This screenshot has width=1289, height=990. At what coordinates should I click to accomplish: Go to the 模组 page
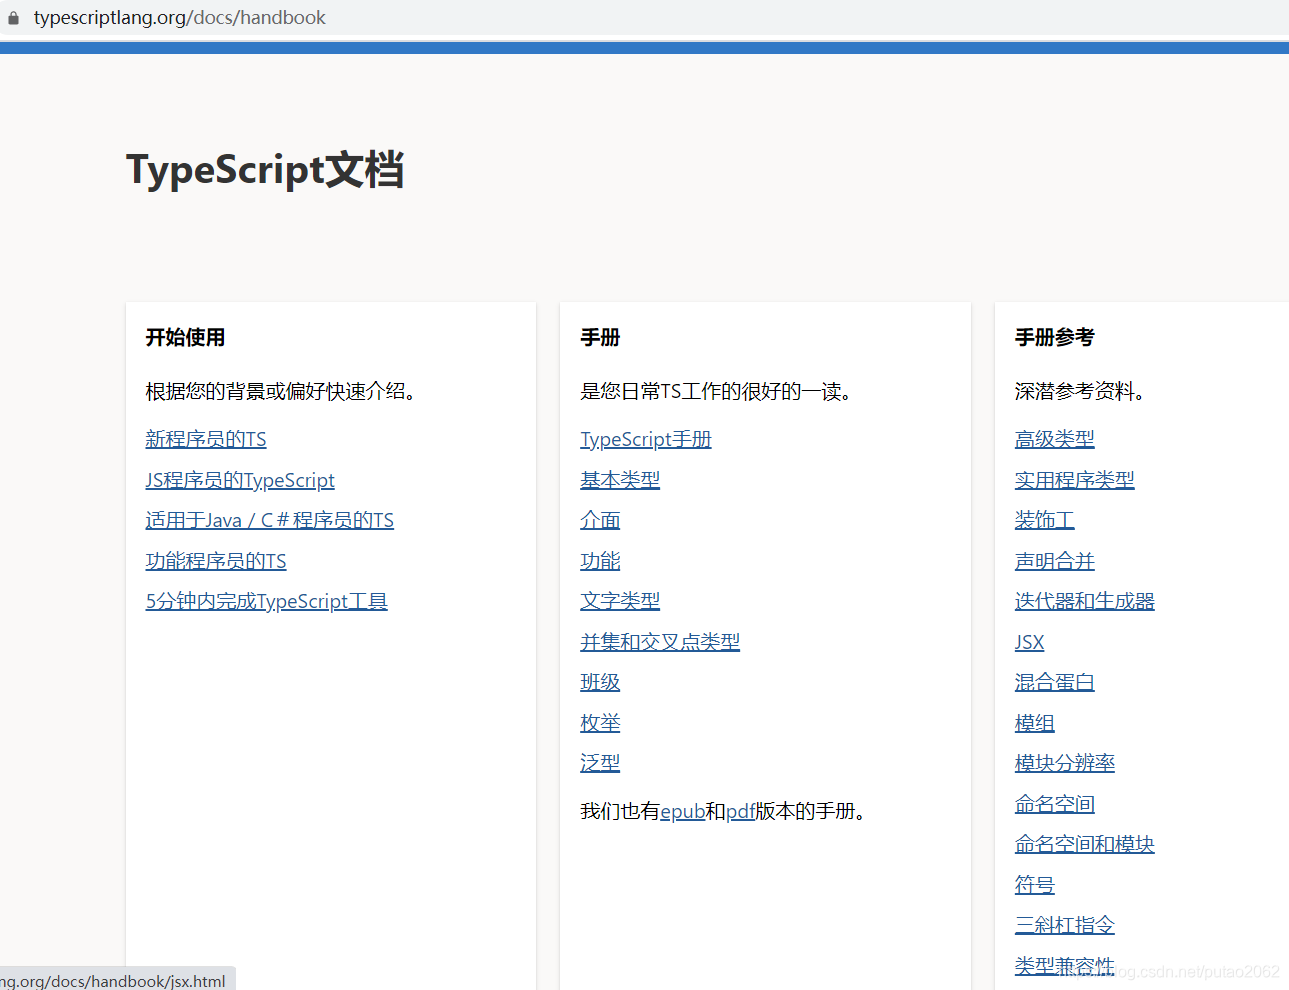click(x=1035, y=722)
